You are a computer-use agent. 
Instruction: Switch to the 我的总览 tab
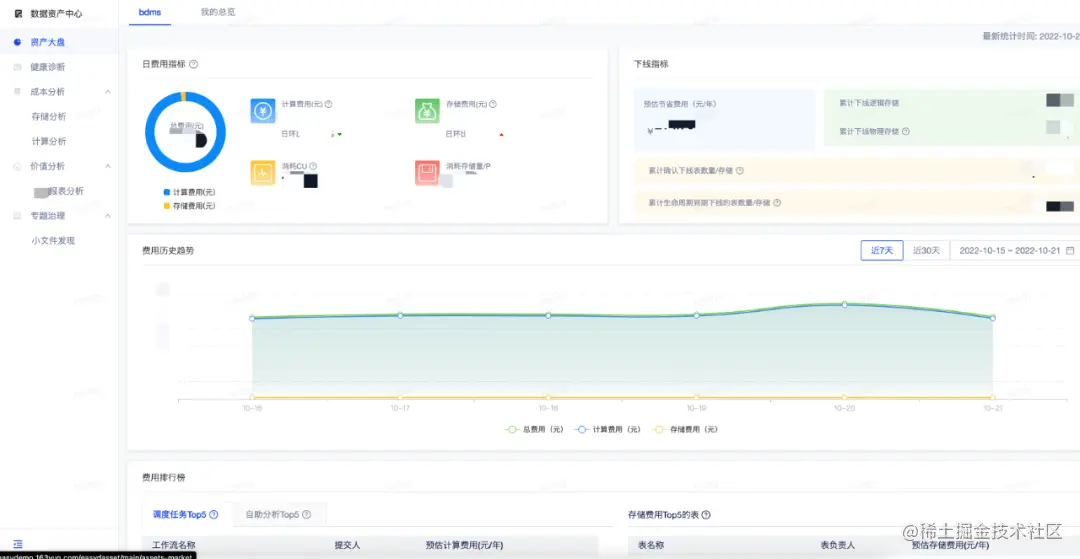click(218, 12)
